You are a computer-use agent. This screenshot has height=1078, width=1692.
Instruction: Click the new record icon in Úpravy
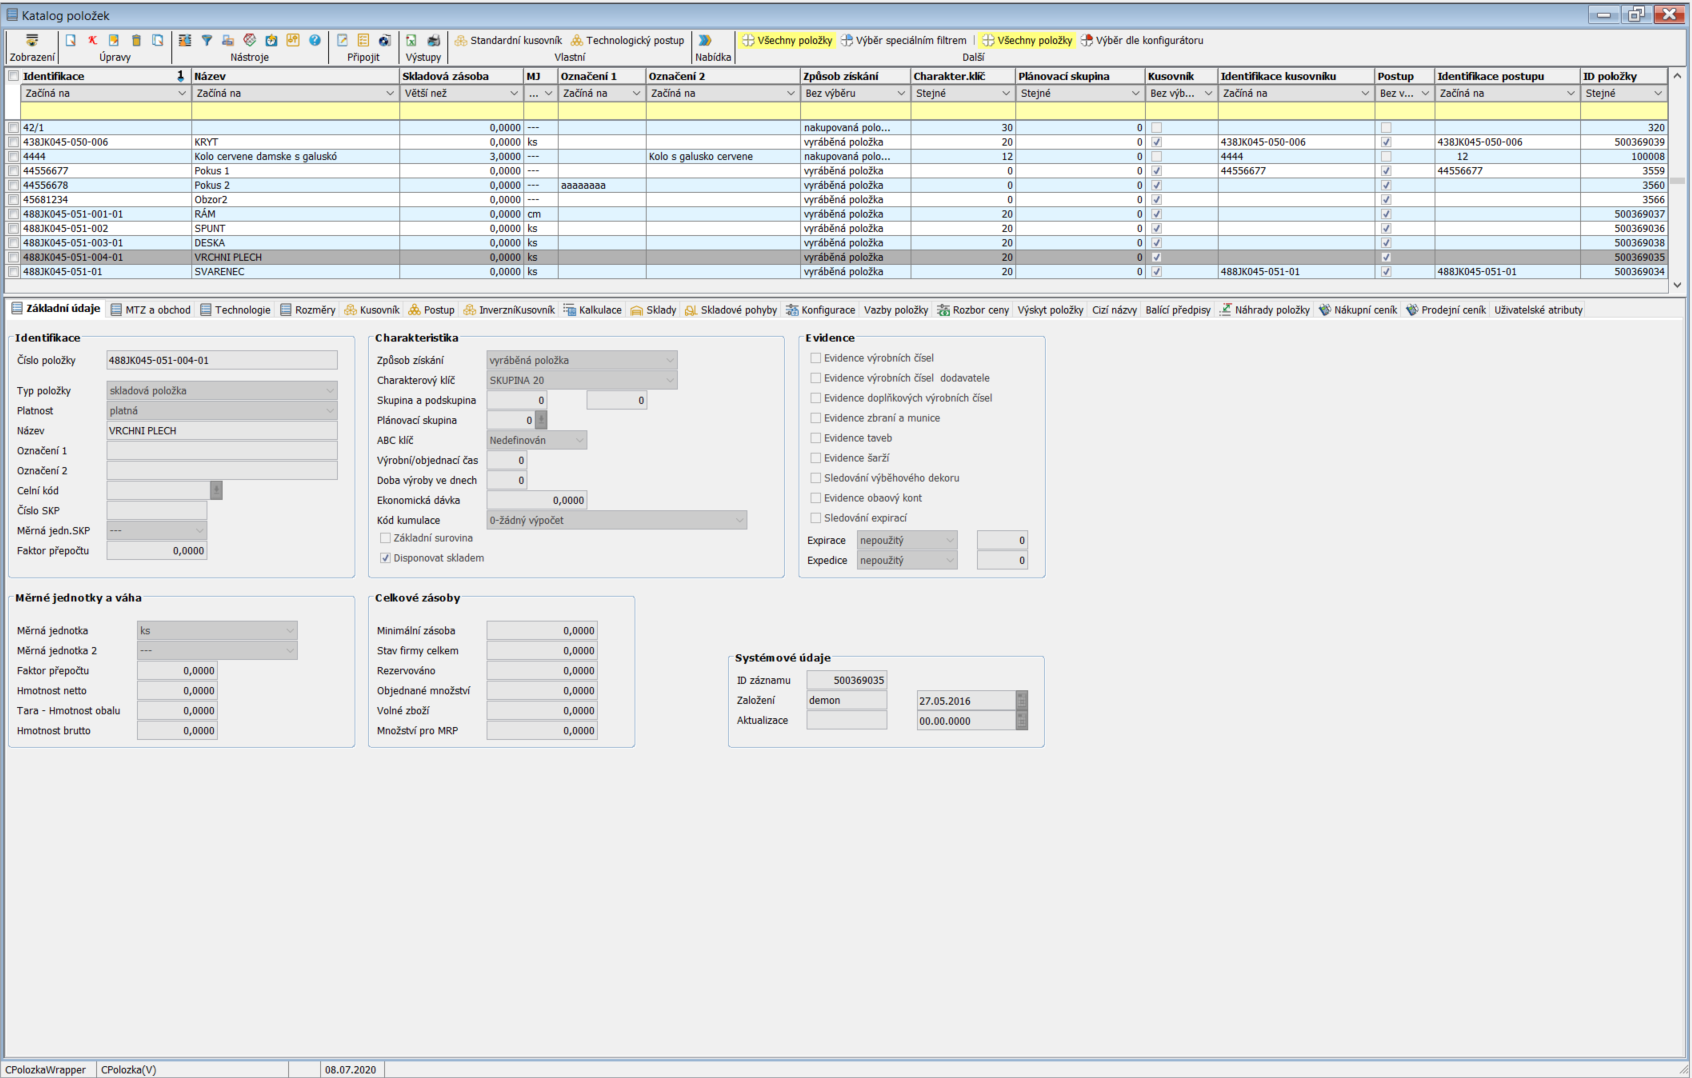(71, 41)
